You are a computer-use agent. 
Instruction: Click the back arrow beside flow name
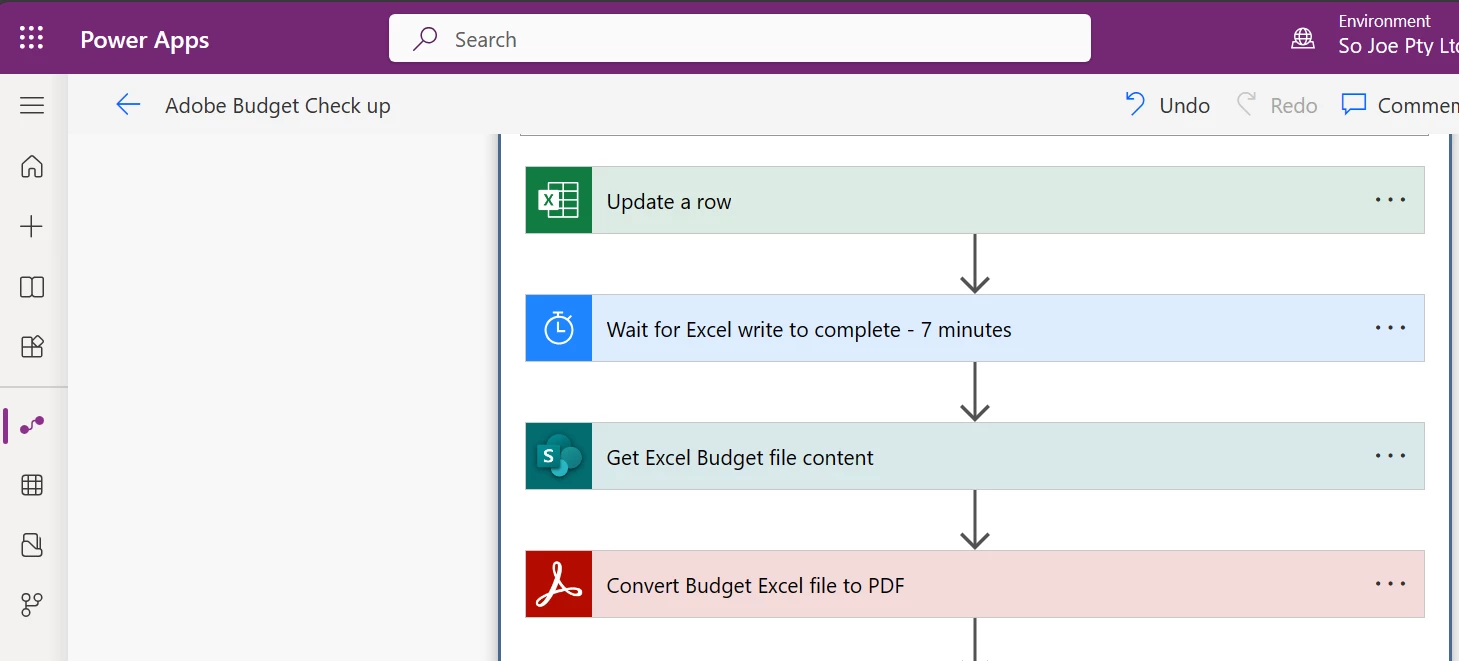[128, 105]
